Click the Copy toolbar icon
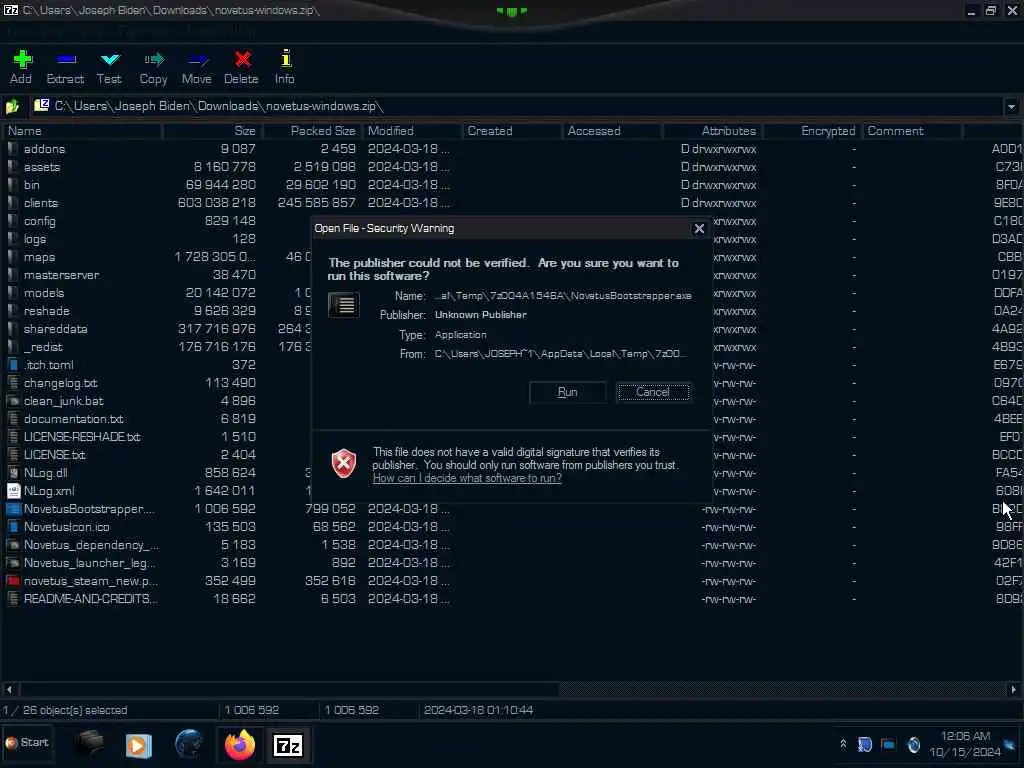 (153, 67)
